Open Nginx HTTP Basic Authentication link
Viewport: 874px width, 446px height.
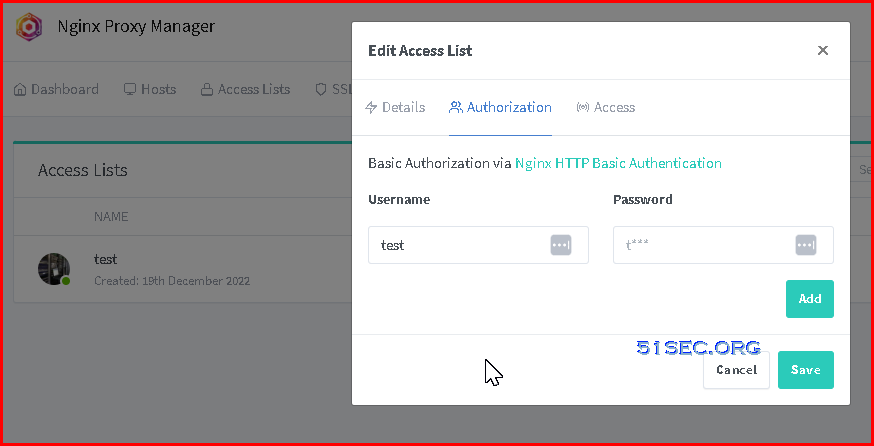coord(618,163)
